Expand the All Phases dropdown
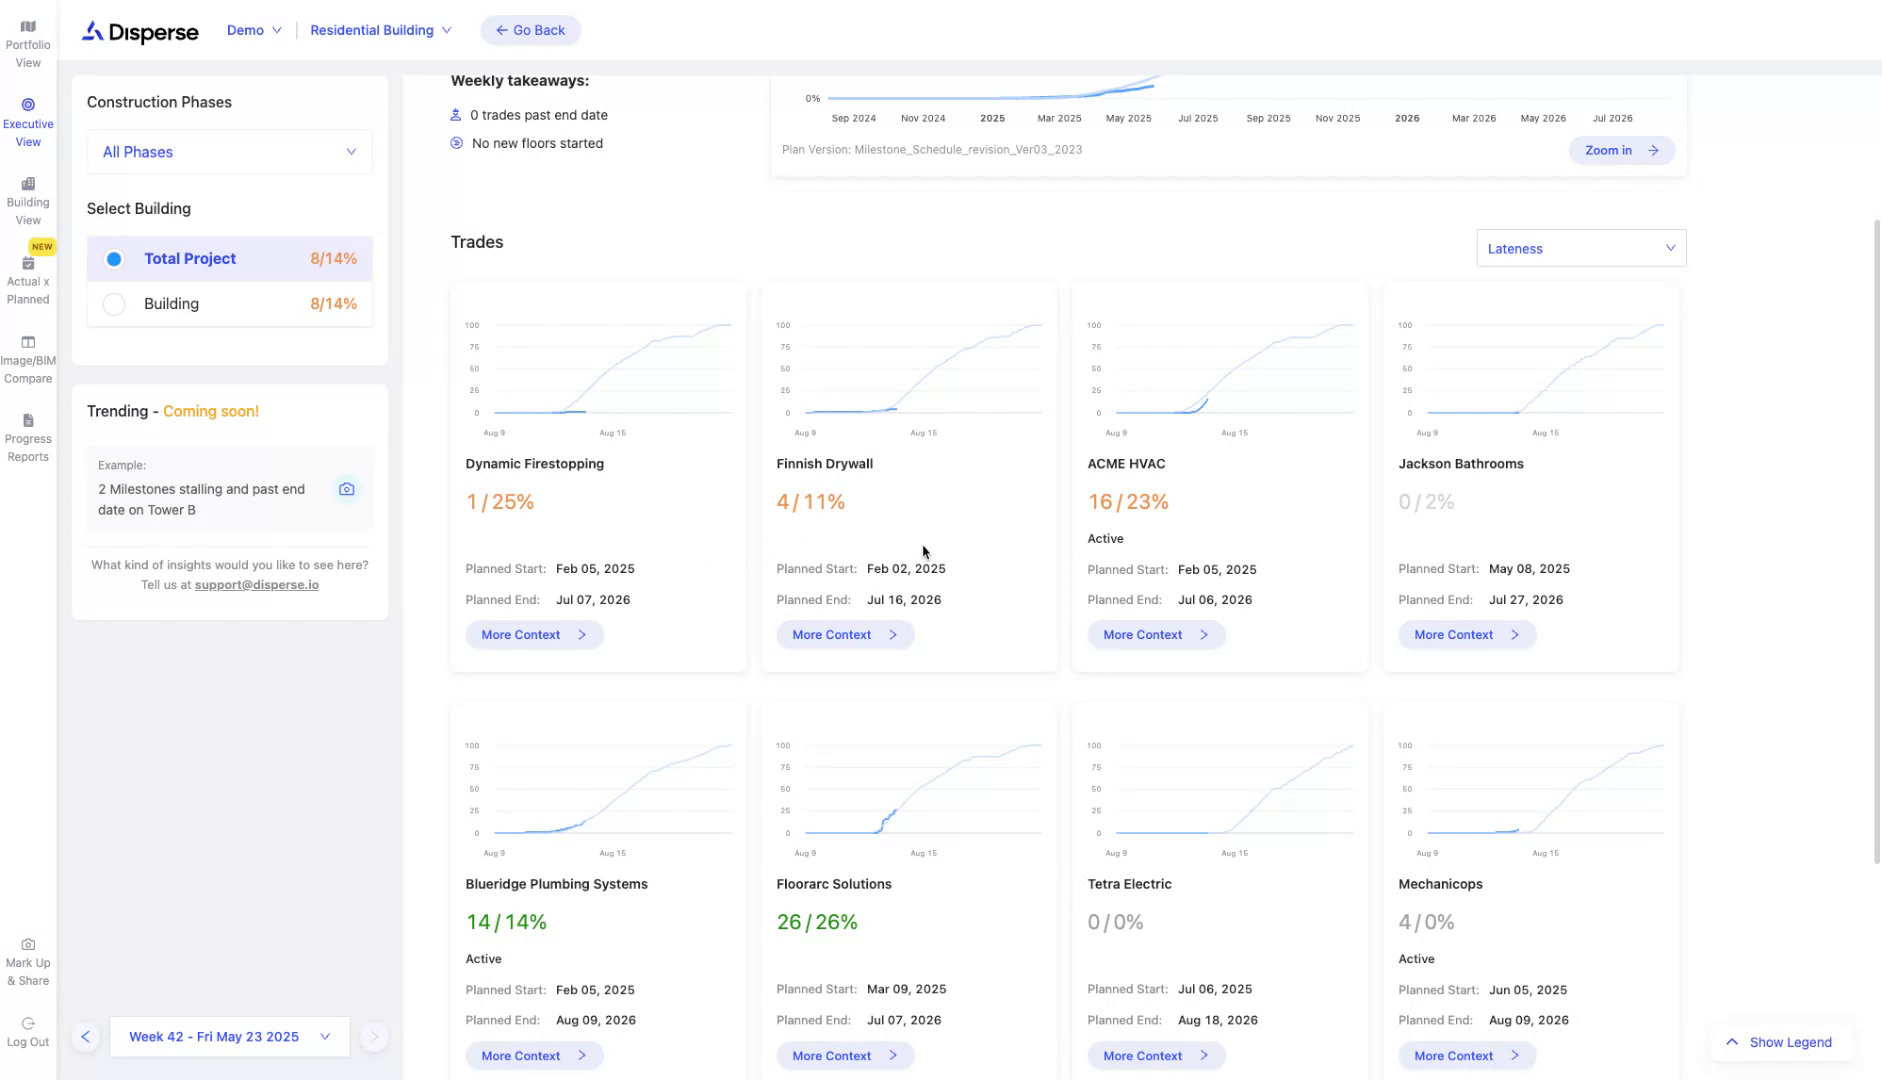This screenshot has width=1882, height=1080. [229, 152]
